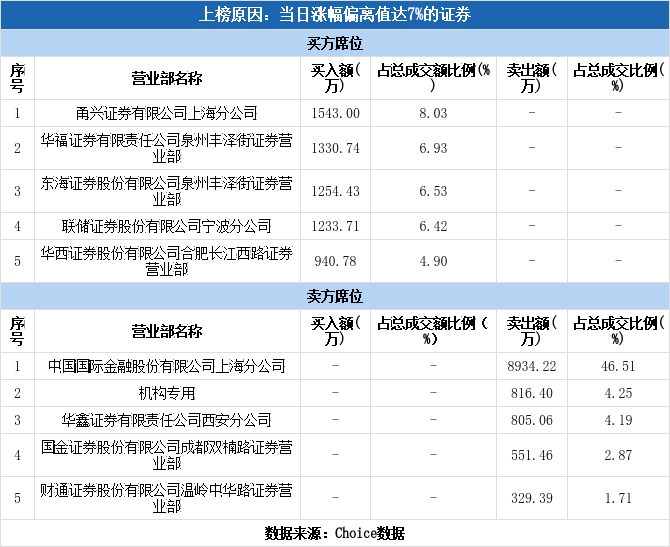
Task: Click 财通证券股份有限公司温岭中华路证券营业部
Action: point(167,498)
